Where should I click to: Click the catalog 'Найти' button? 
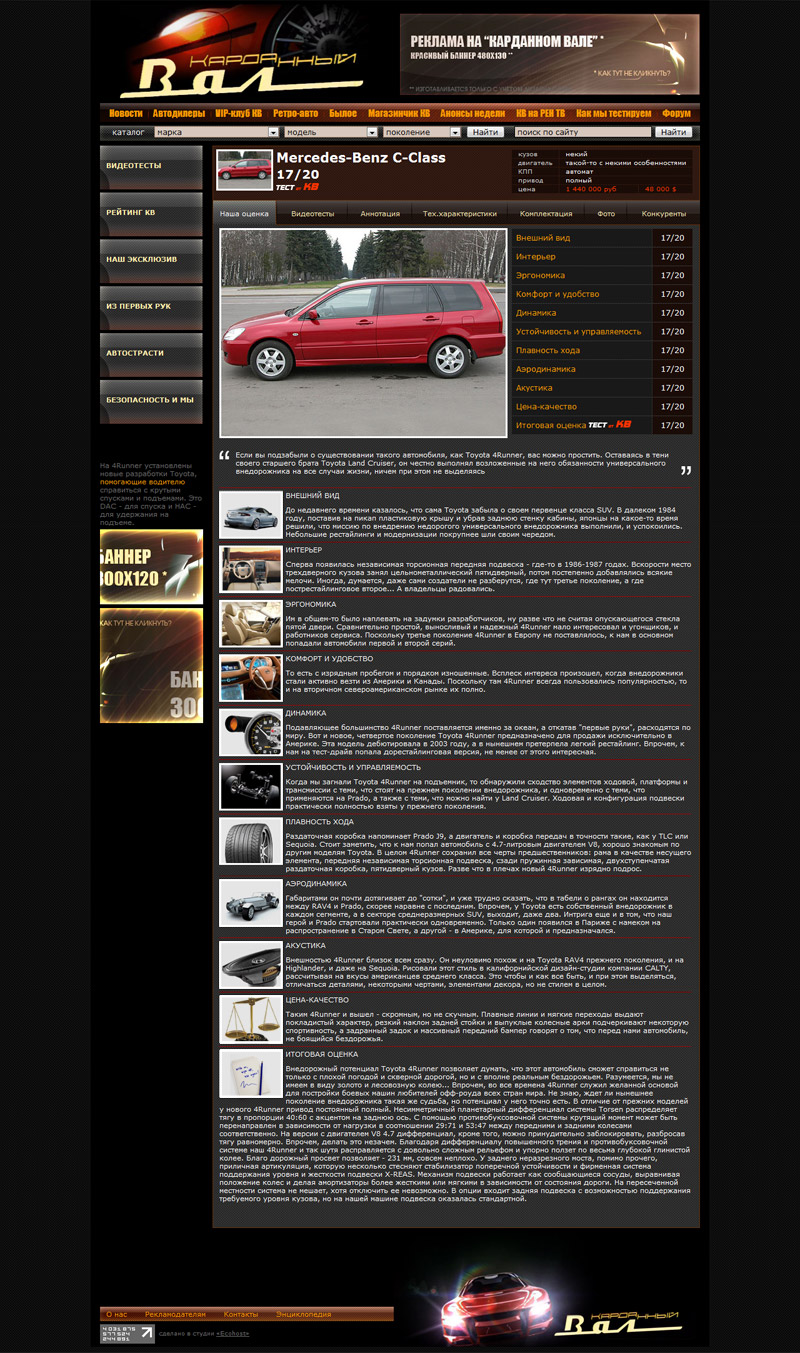point(485,132)
